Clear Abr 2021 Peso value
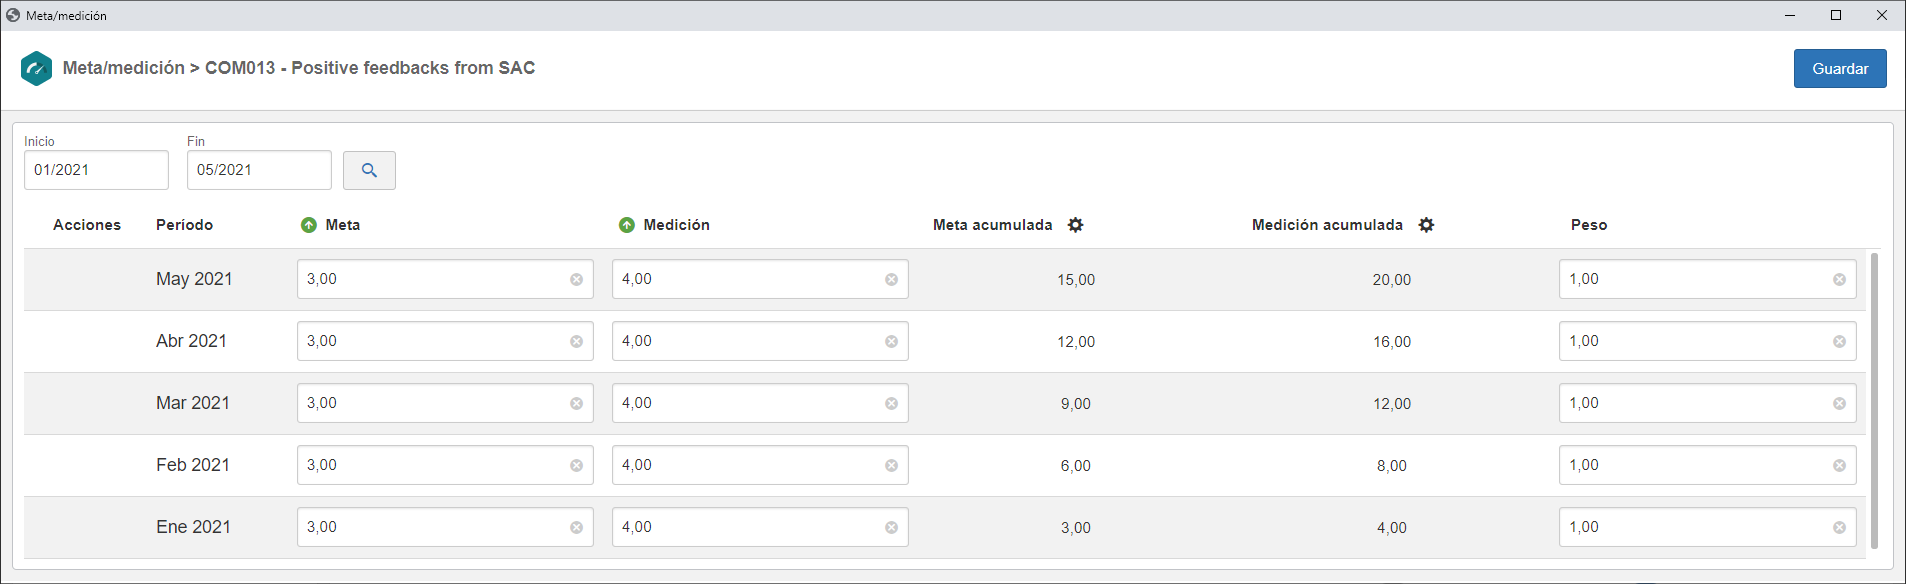 pos(1840,342)
